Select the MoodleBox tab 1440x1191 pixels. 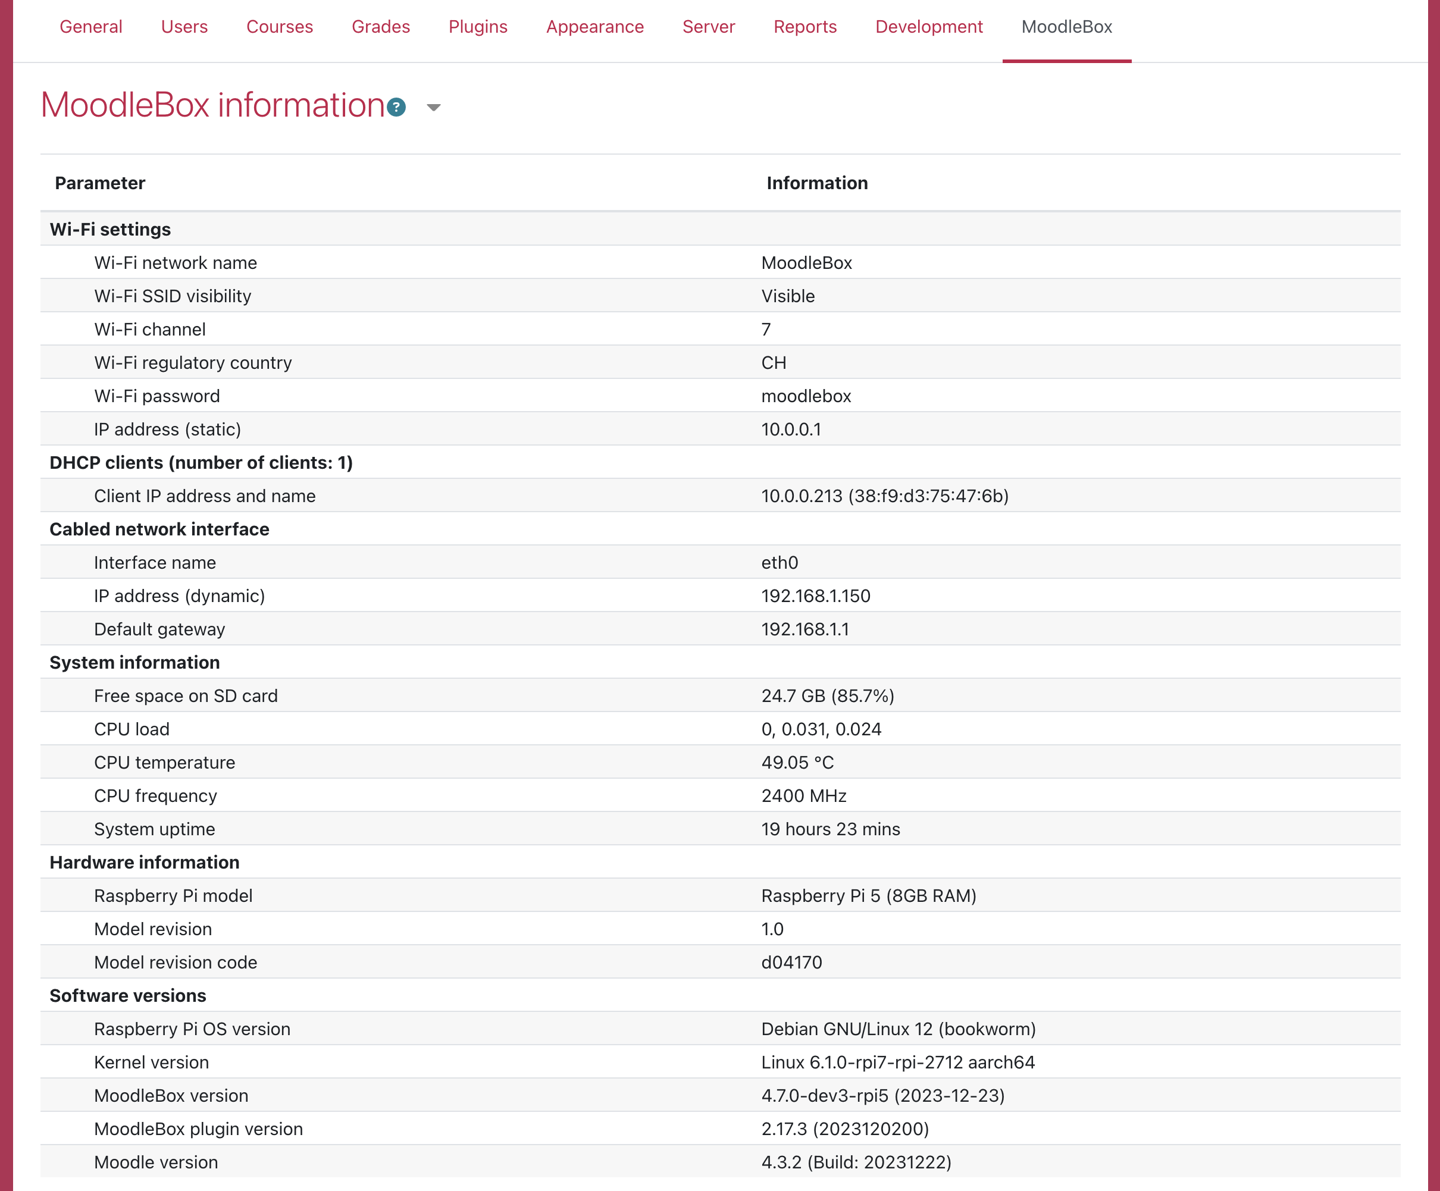tap(1067, 27)
